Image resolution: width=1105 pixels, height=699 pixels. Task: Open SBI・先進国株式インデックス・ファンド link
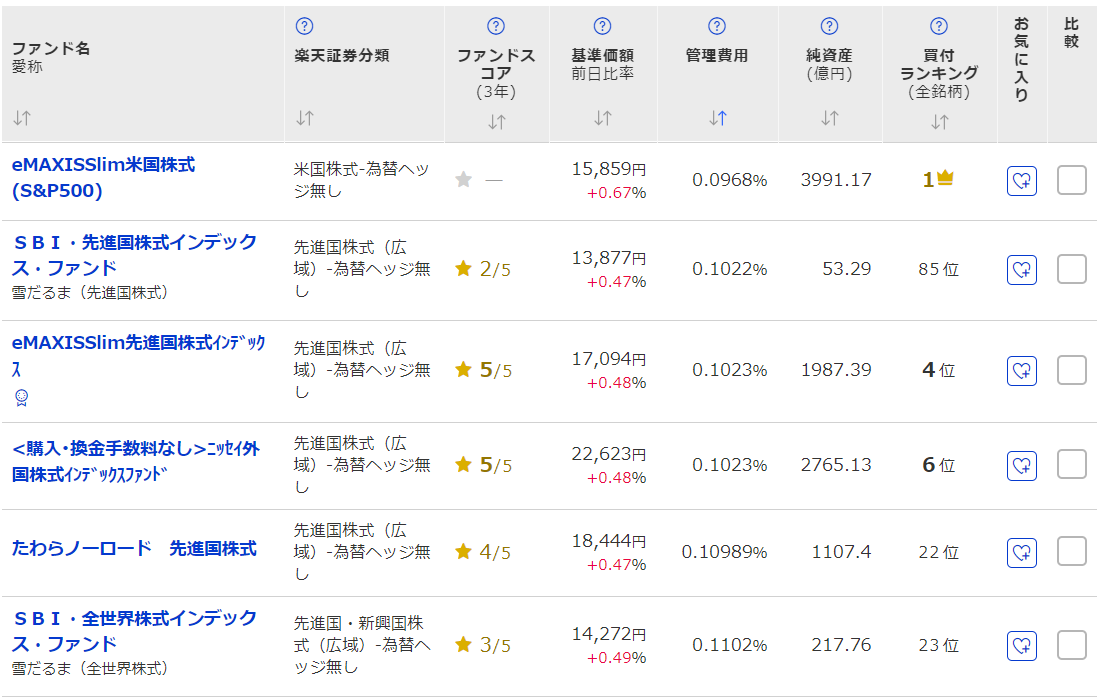tap(135, 255)
